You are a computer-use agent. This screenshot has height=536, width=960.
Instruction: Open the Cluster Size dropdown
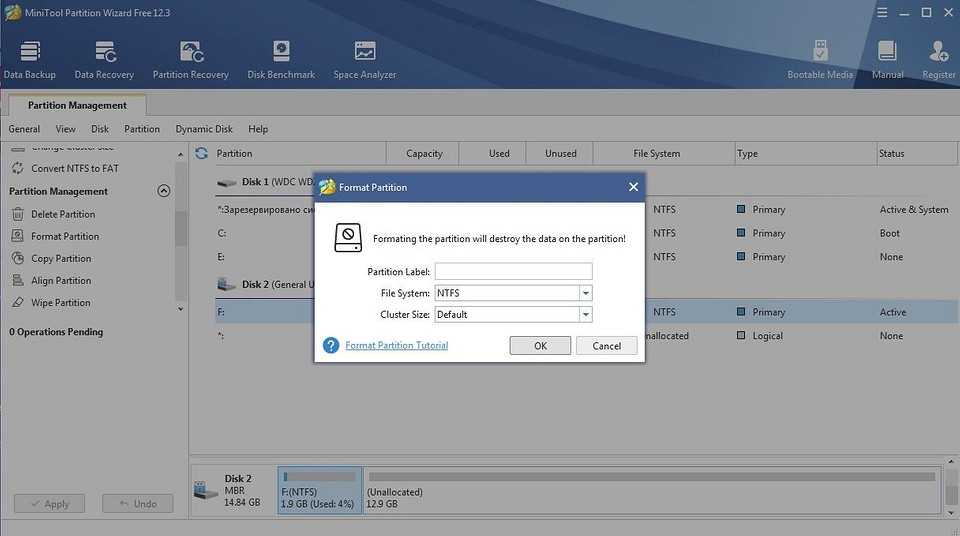(585, 314)
